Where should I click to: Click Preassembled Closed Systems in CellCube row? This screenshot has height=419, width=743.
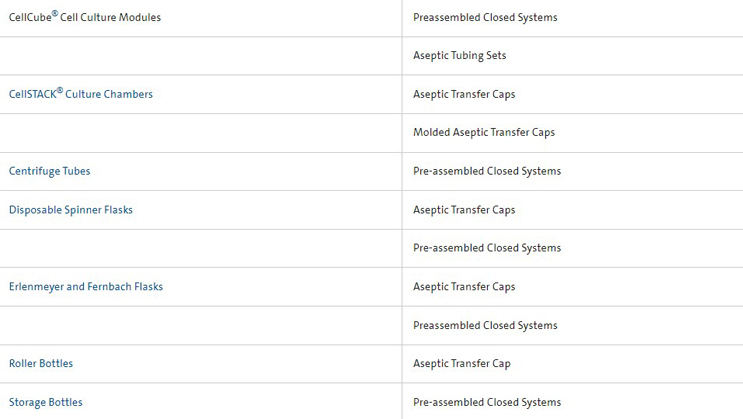point(485,18)
